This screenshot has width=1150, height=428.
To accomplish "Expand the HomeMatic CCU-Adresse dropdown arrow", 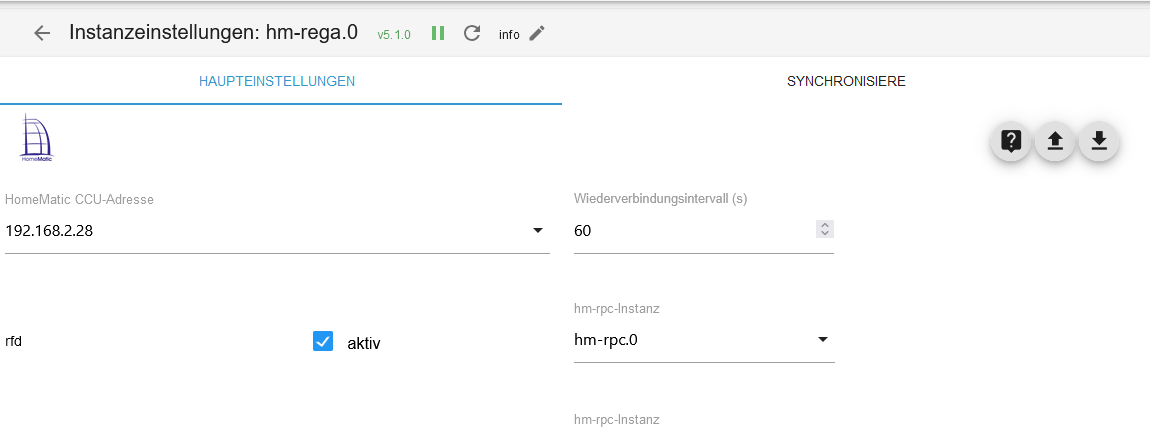I will click(x=538, y=231).
